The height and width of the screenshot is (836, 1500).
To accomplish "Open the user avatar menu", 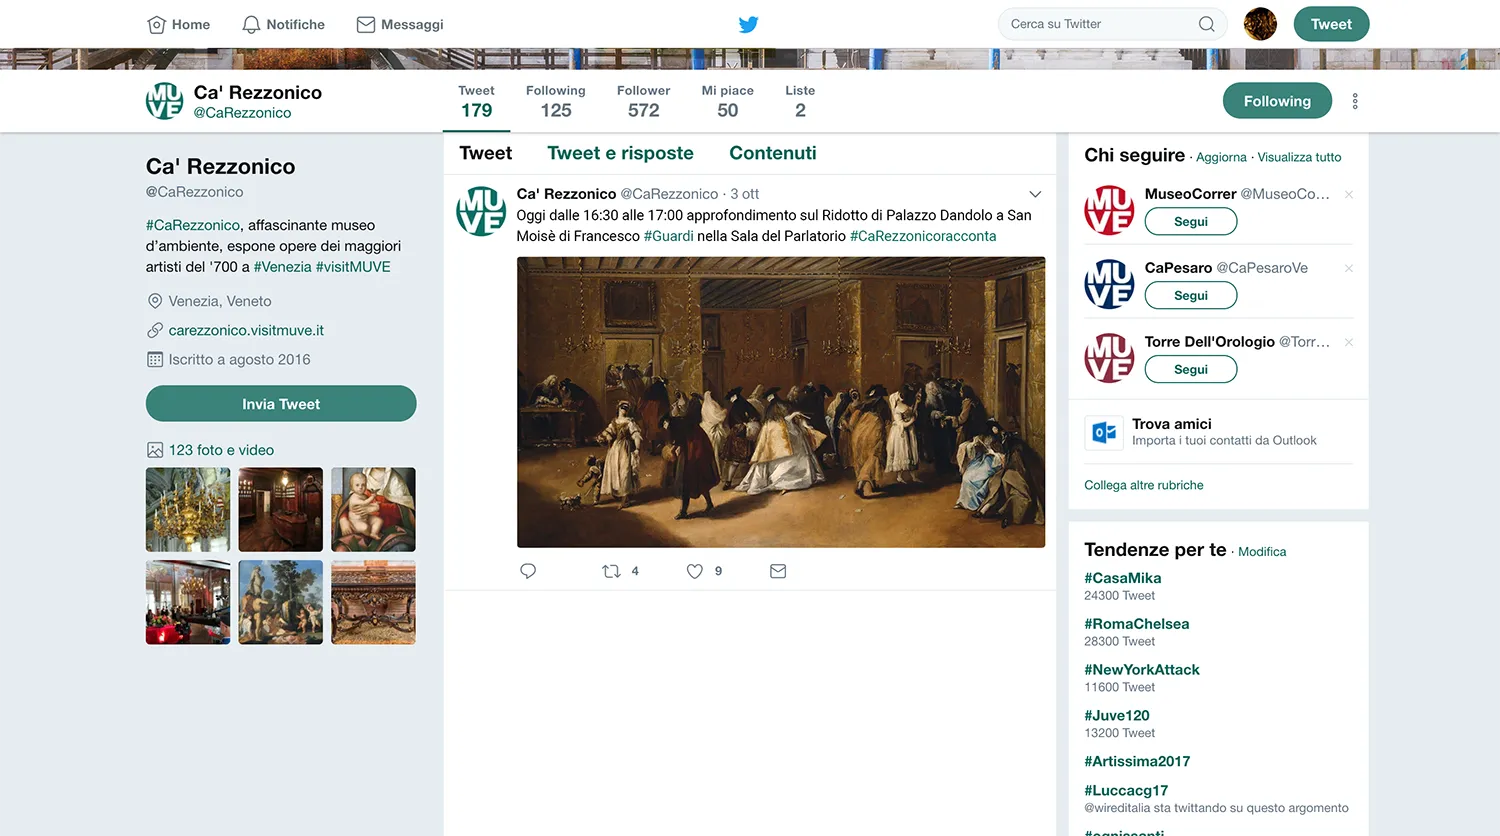I will (x=1260, y=24).
